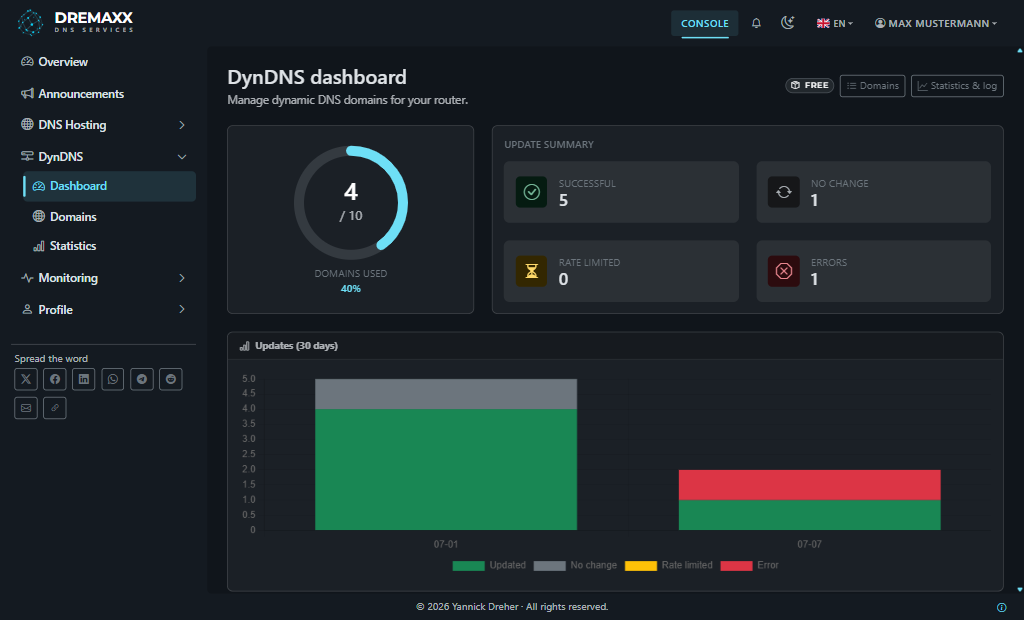Share on X (Twitter)
1024x620 pixels.
point(26,380)
